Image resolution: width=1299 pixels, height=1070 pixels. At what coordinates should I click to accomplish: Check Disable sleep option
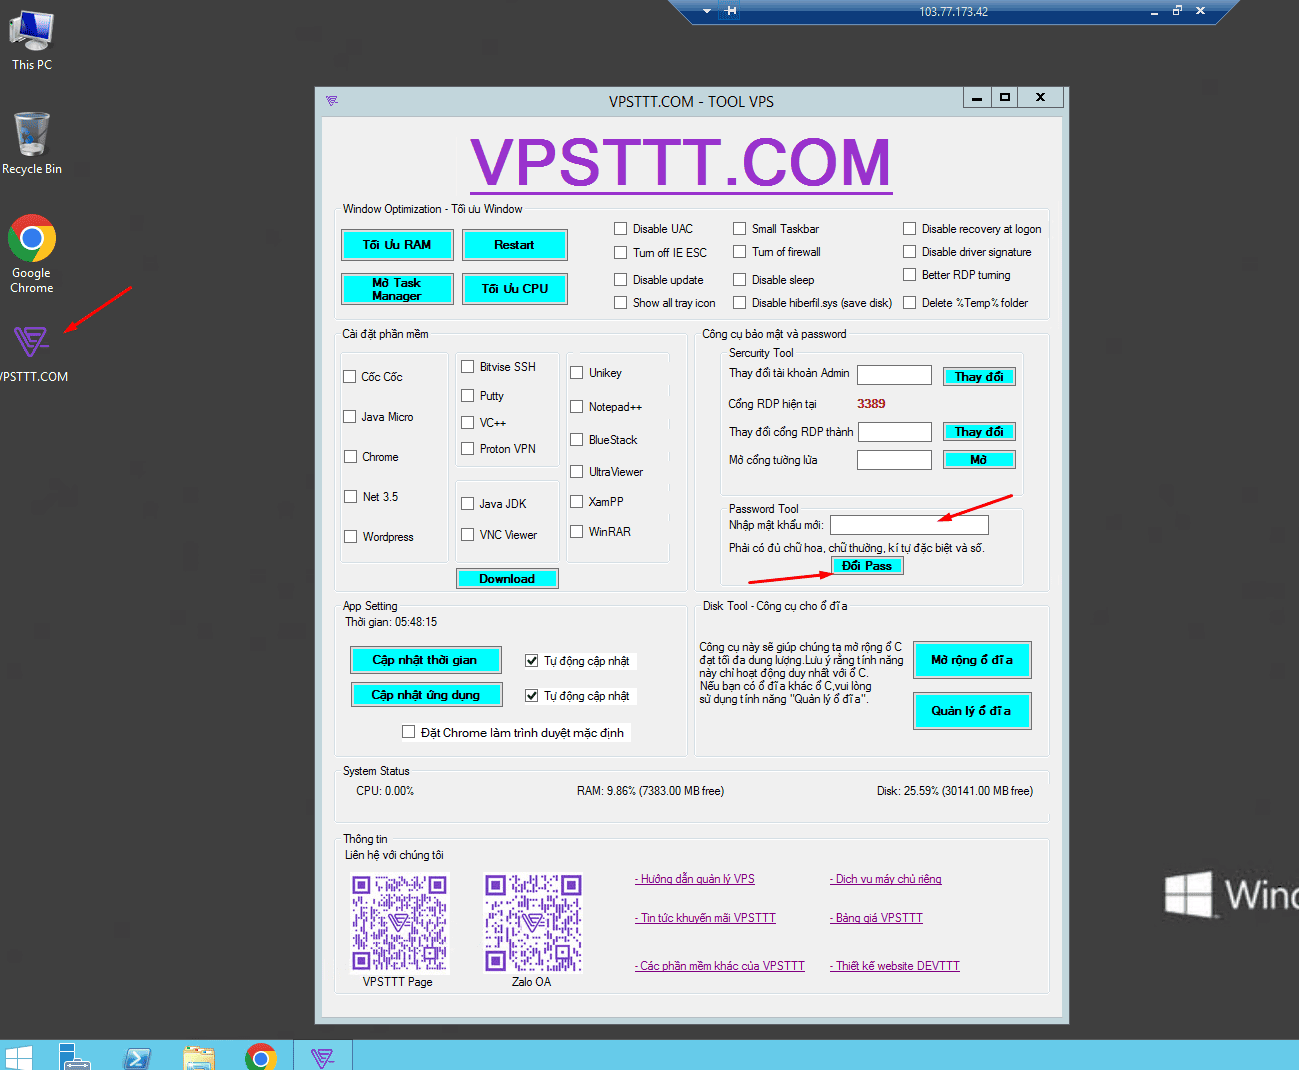(740, 280)
